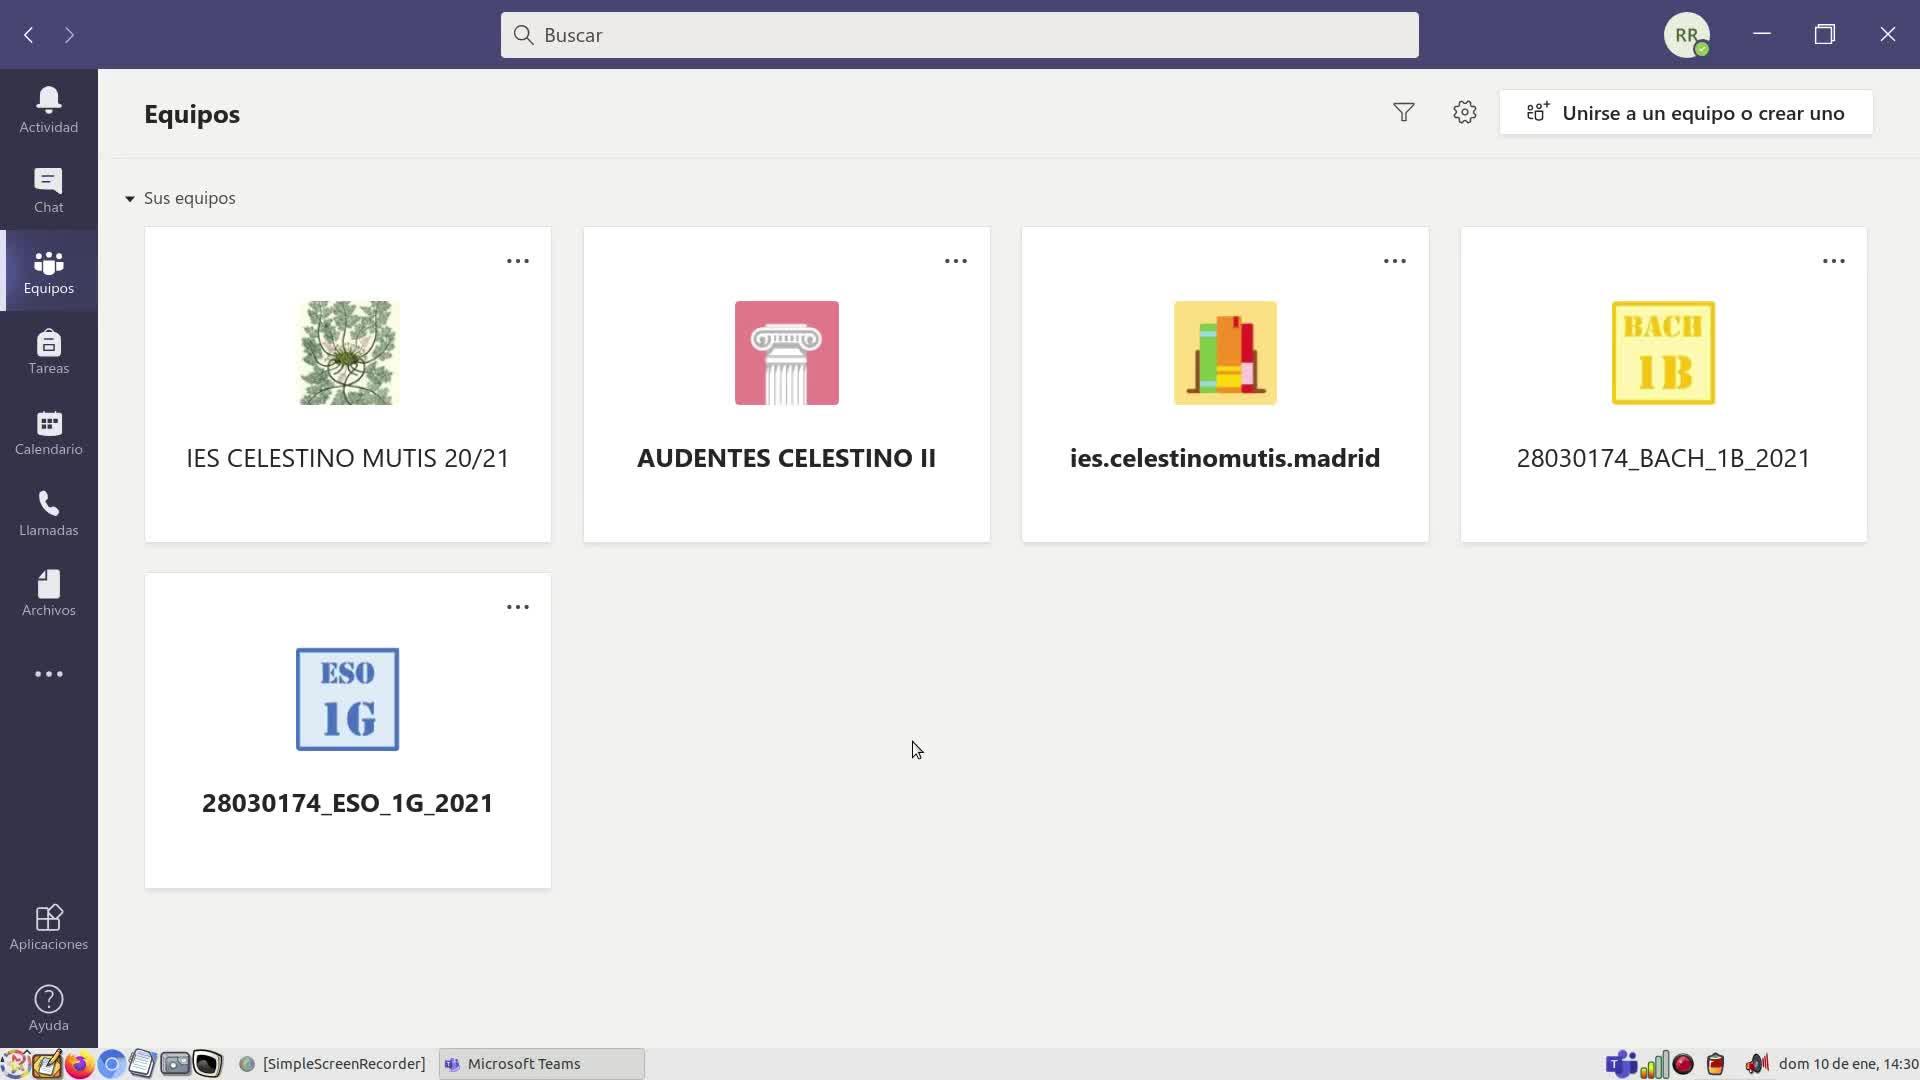The width and height of the screenshot is (1920, 1080).
Task: Open more options for AUDENTES CELESTINO II
Action: tap(955, 261)
